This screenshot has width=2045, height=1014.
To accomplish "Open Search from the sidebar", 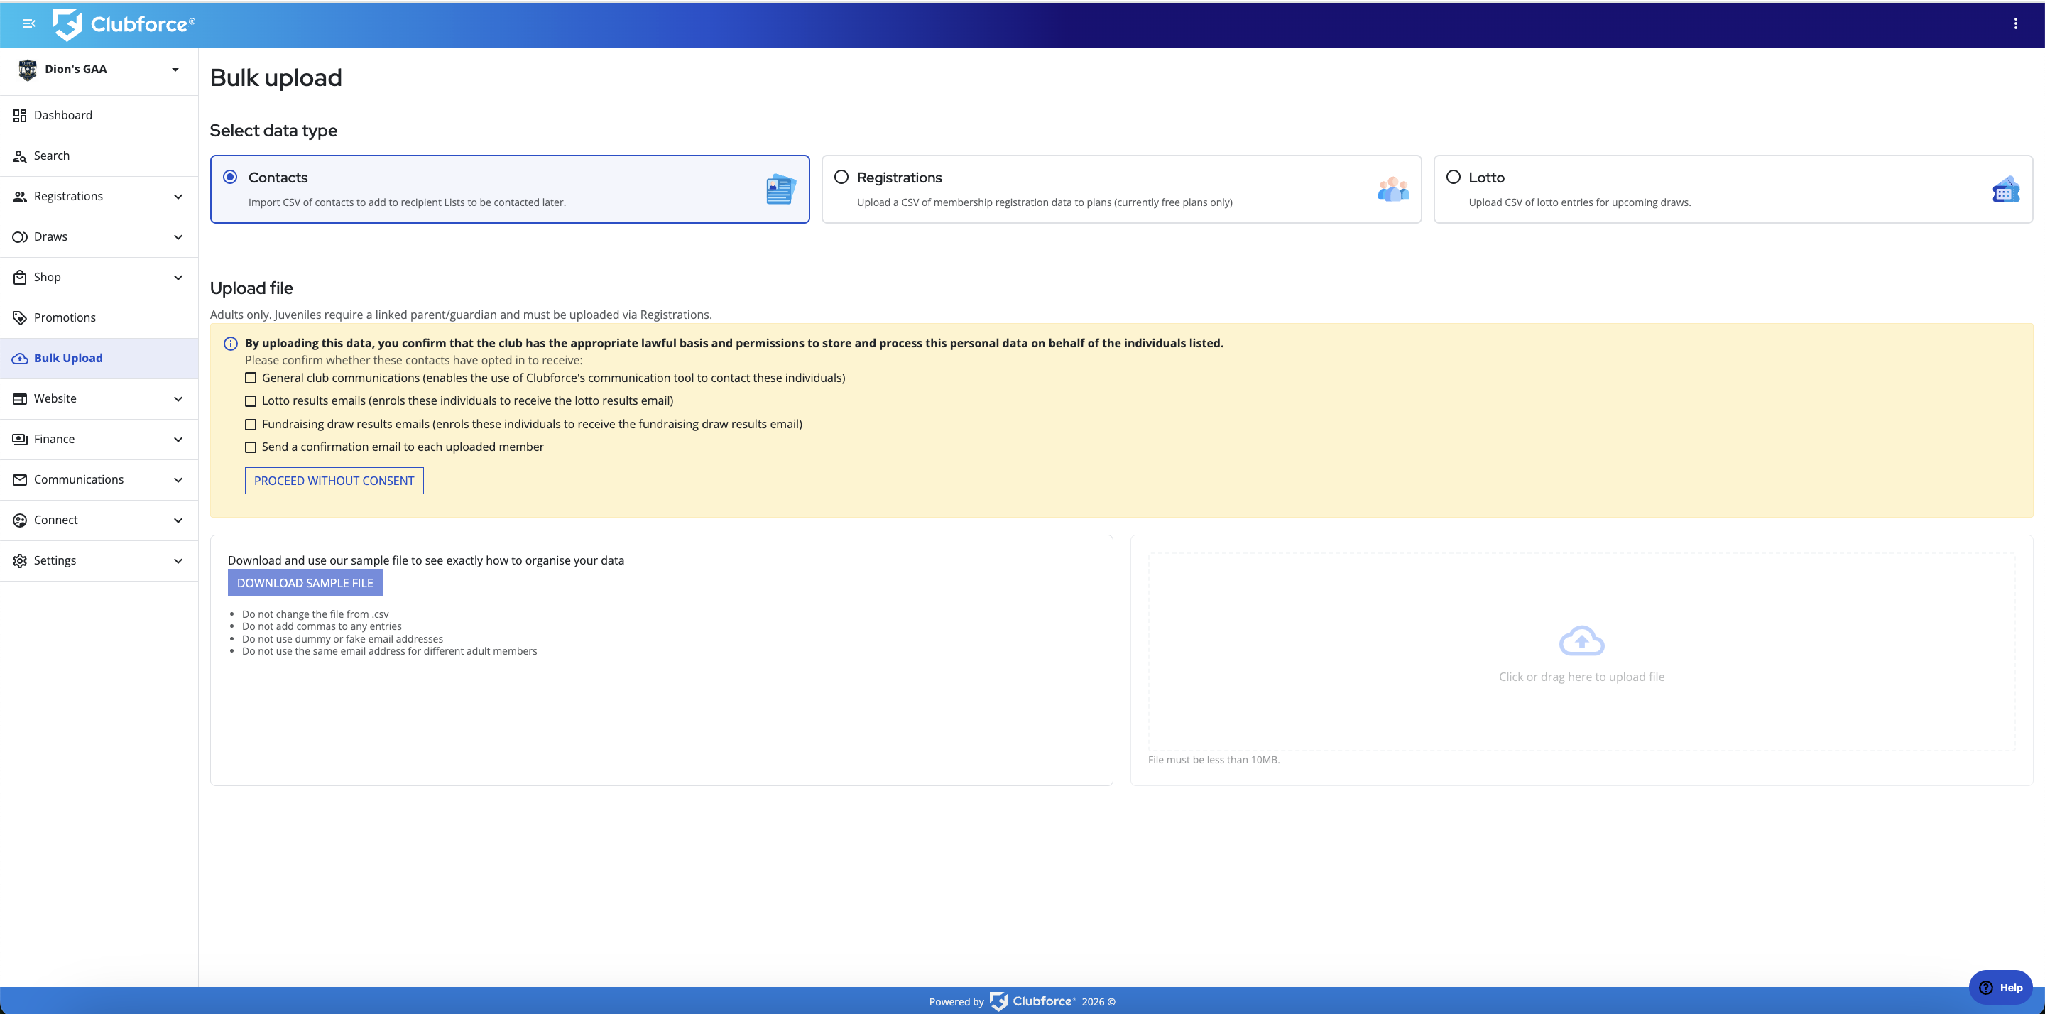I will coord(99,156).
